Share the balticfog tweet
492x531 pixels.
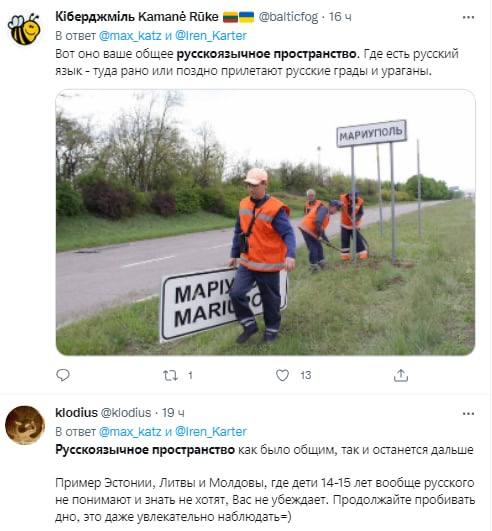coord(401,375)
